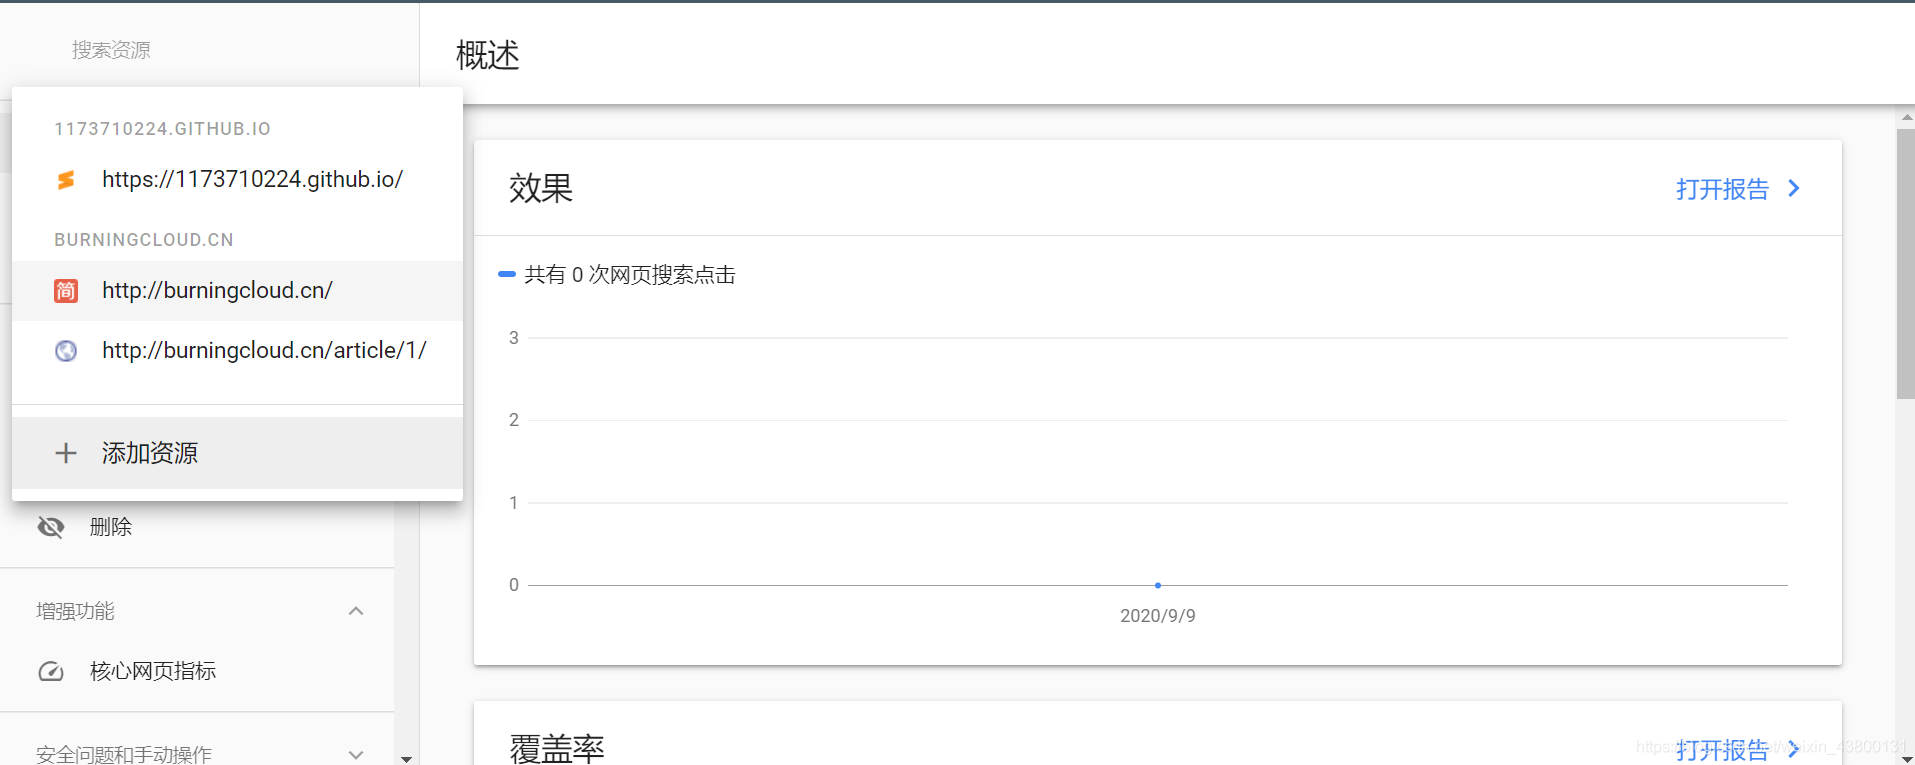Collapse the 增强功能 section chevron
Viewport: 1915px width, 765px height.
click(x=356, y=611)
